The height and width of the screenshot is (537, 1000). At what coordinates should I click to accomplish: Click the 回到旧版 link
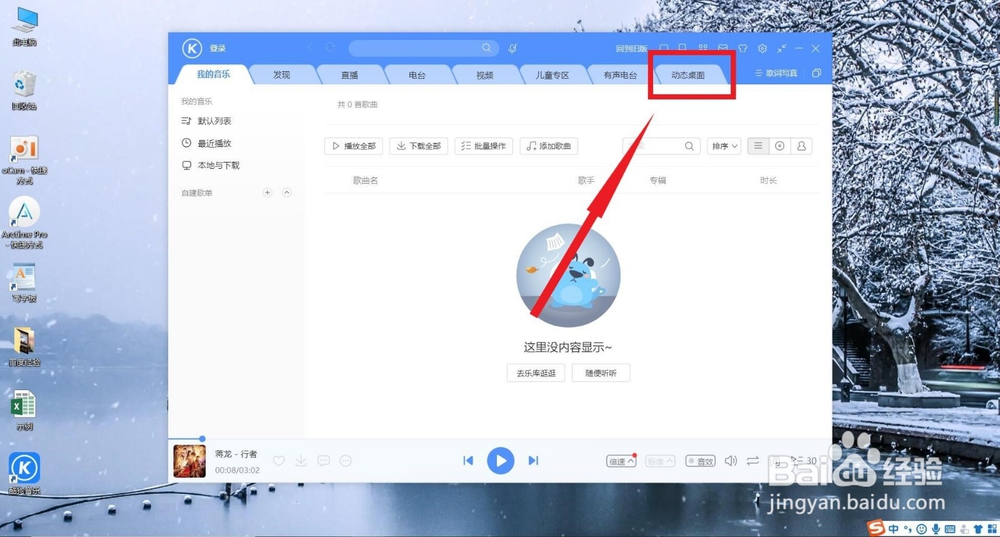click(631, 48)
